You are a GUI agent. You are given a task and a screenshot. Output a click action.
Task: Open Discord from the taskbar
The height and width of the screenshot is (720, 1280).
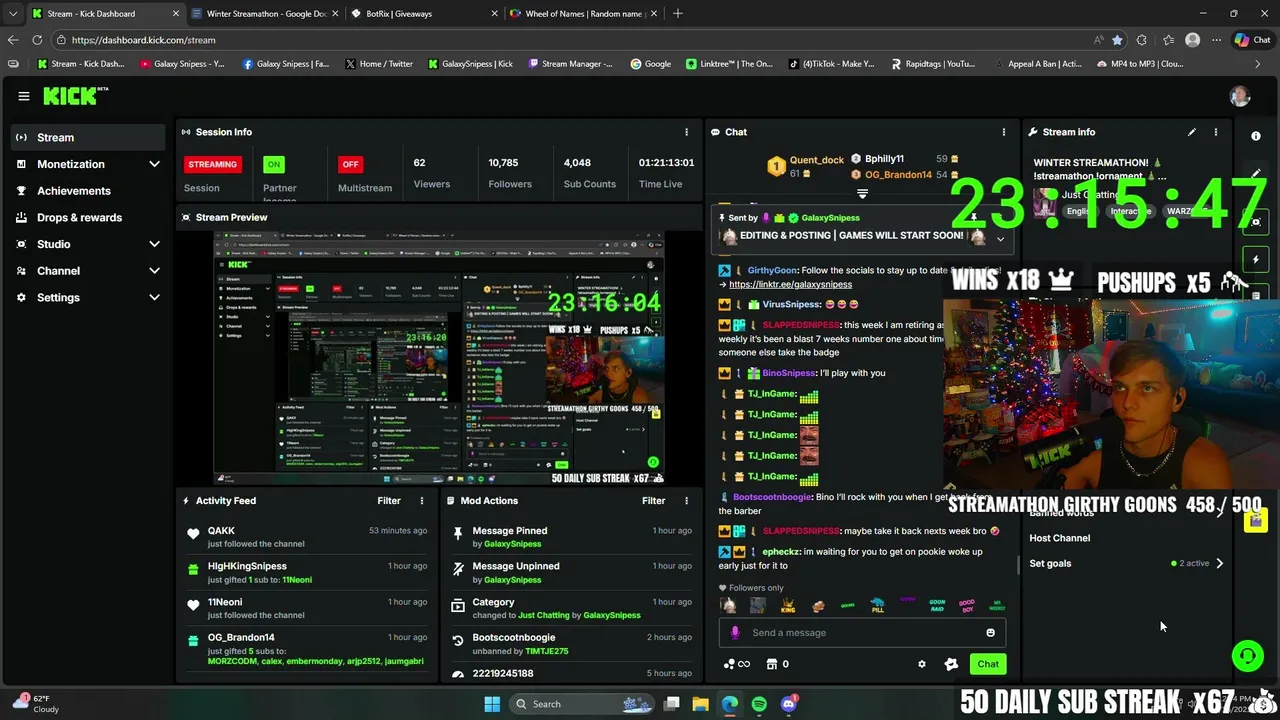point(788,704)
